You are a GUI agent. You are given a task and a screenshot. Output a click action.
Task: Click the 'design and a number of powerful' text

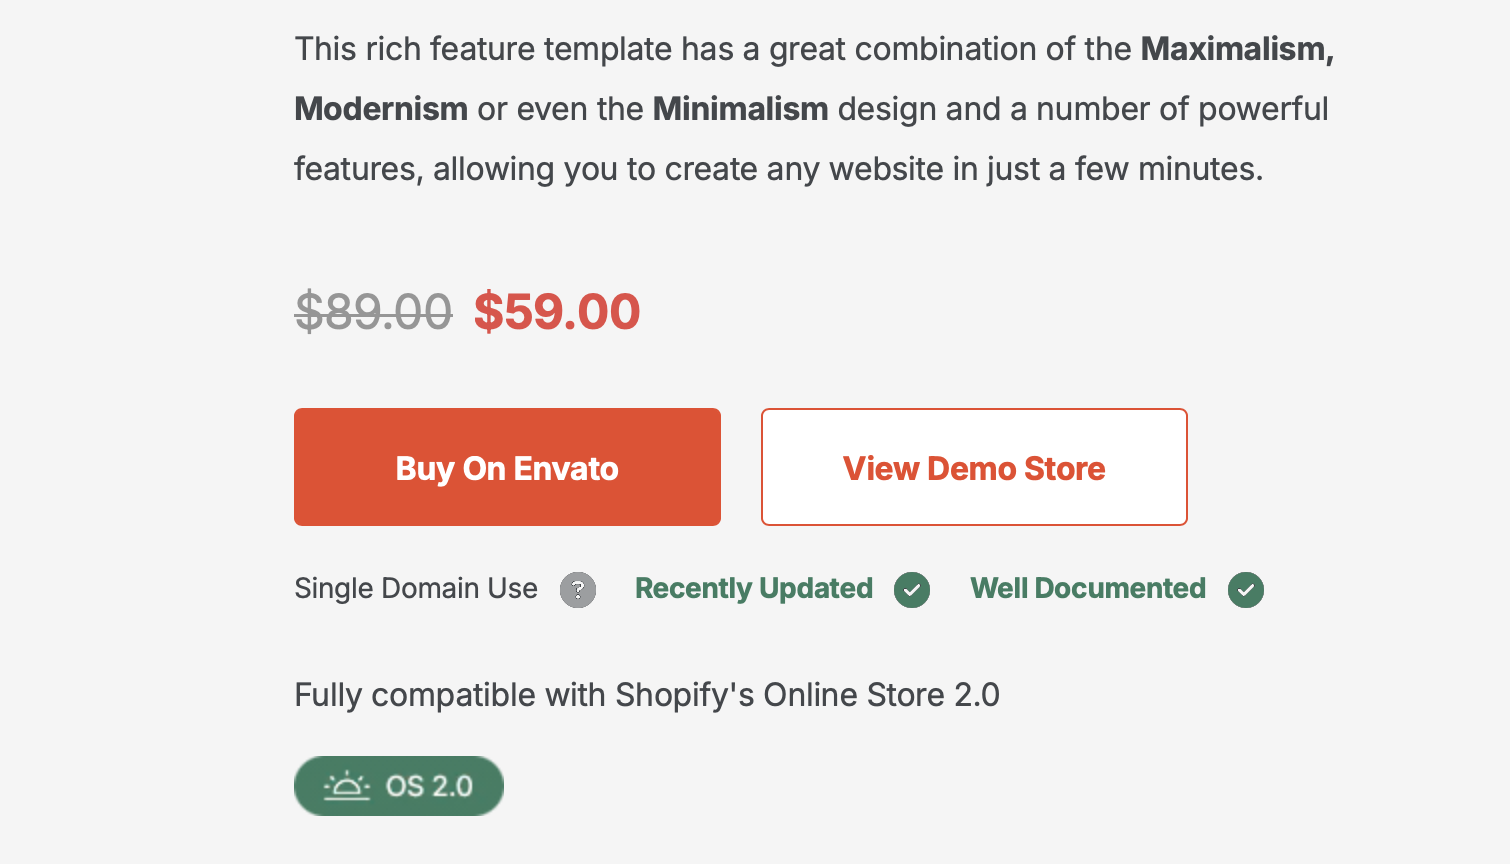point(1083,108)
